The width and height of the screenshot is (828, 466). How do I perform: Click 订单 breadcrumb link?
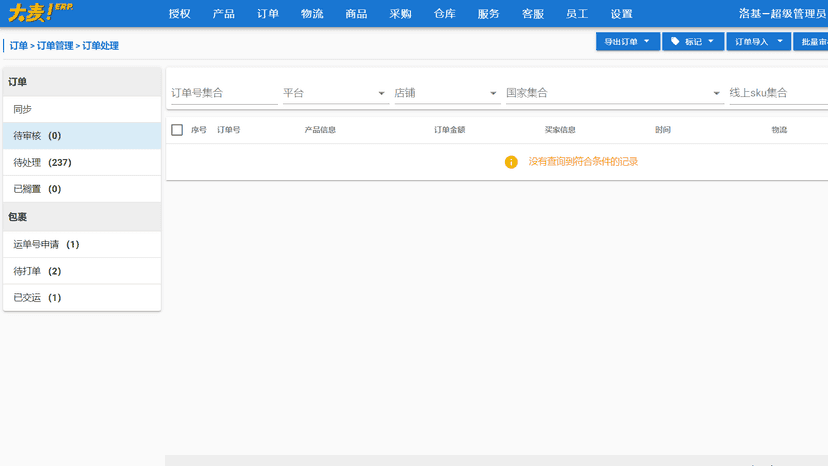tap(18, 46)
